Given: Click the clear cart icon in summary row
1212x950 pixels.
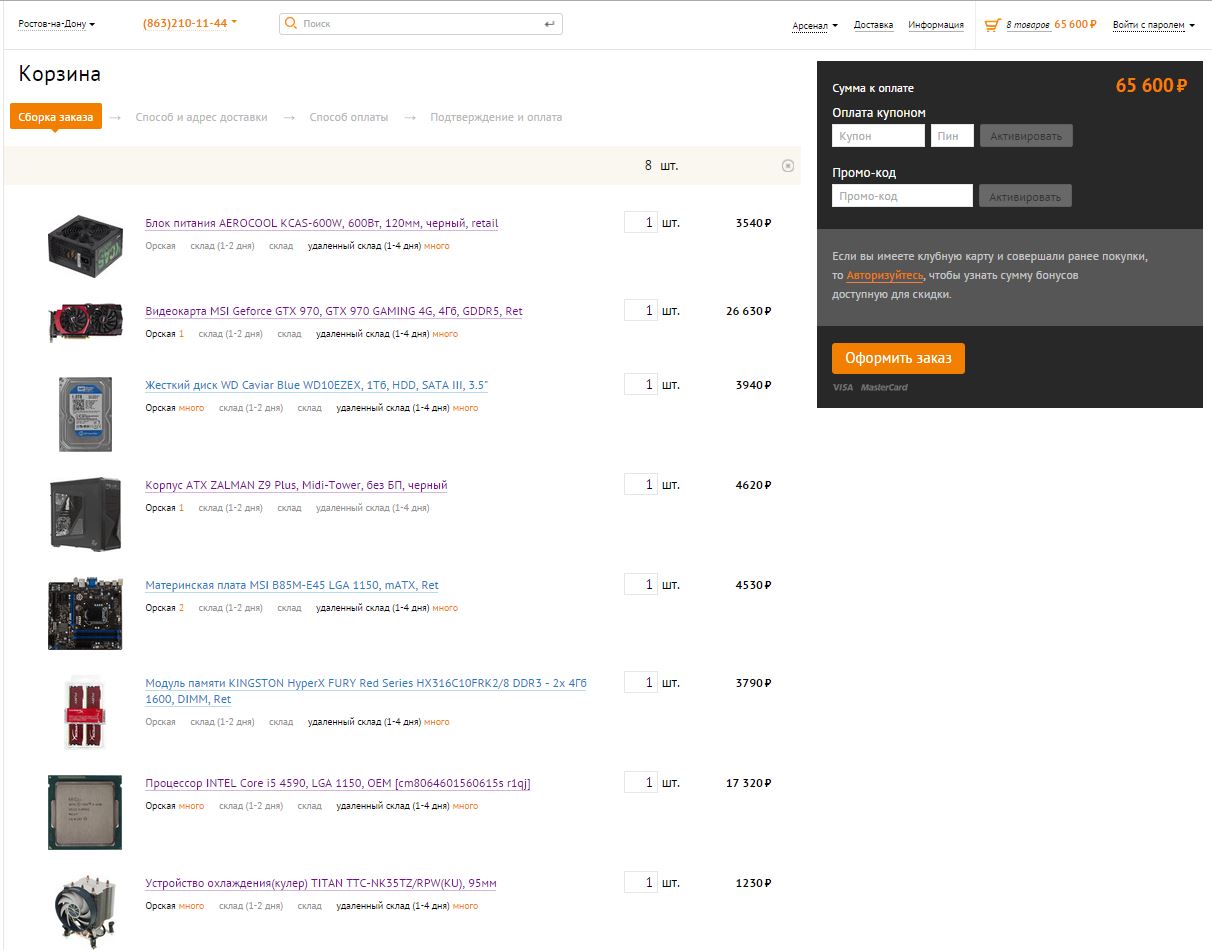Looking at the screenshot, I should pos(787,166).
